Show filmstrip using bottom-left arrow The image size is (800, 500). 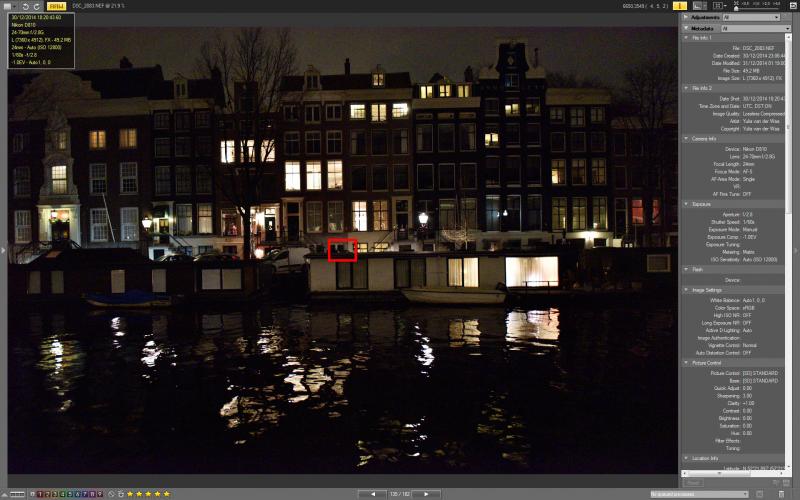[5, 494]
